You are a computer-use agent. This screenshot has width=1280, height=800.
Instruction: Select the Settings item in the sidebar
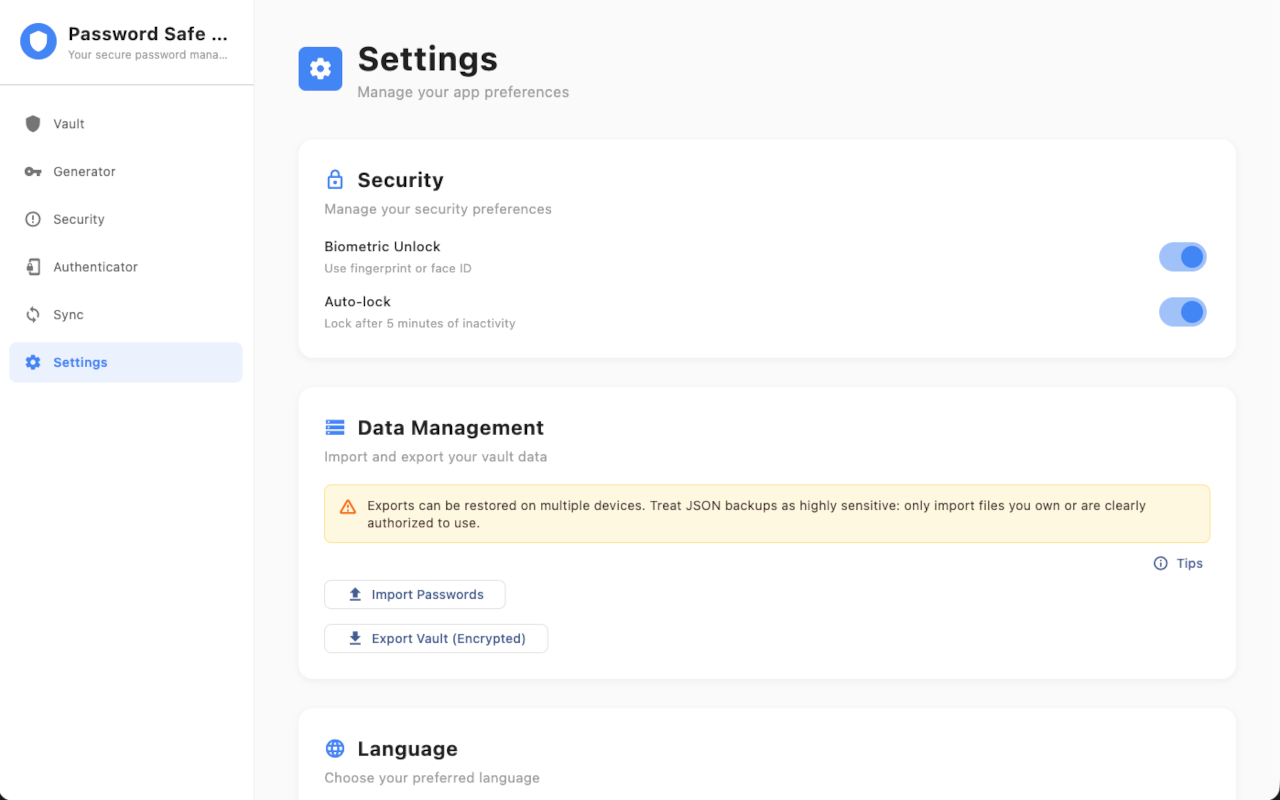(x=126, y=362)
